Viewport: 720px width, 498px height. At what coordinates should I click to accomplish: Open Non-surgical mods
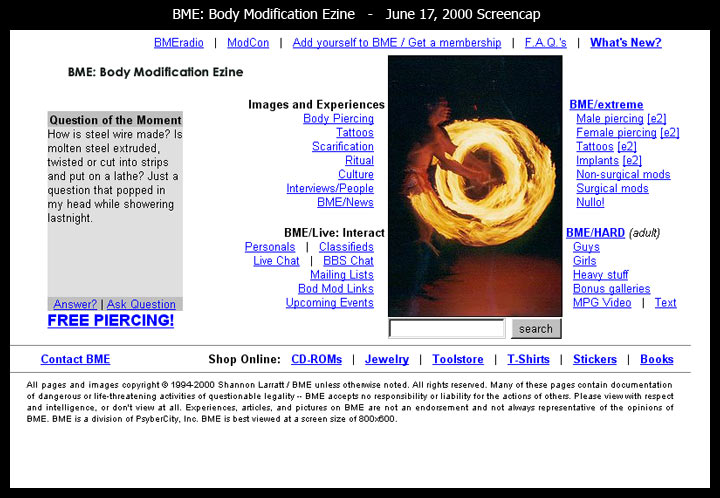623,174
